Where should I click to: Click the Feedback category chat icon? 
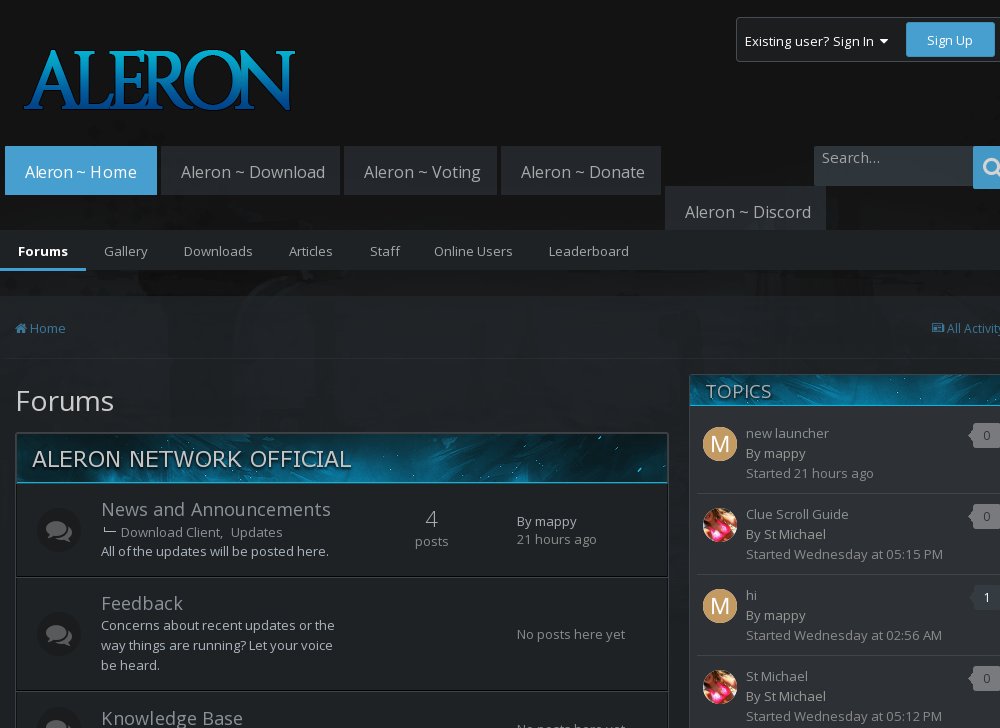tap(59, 634)
